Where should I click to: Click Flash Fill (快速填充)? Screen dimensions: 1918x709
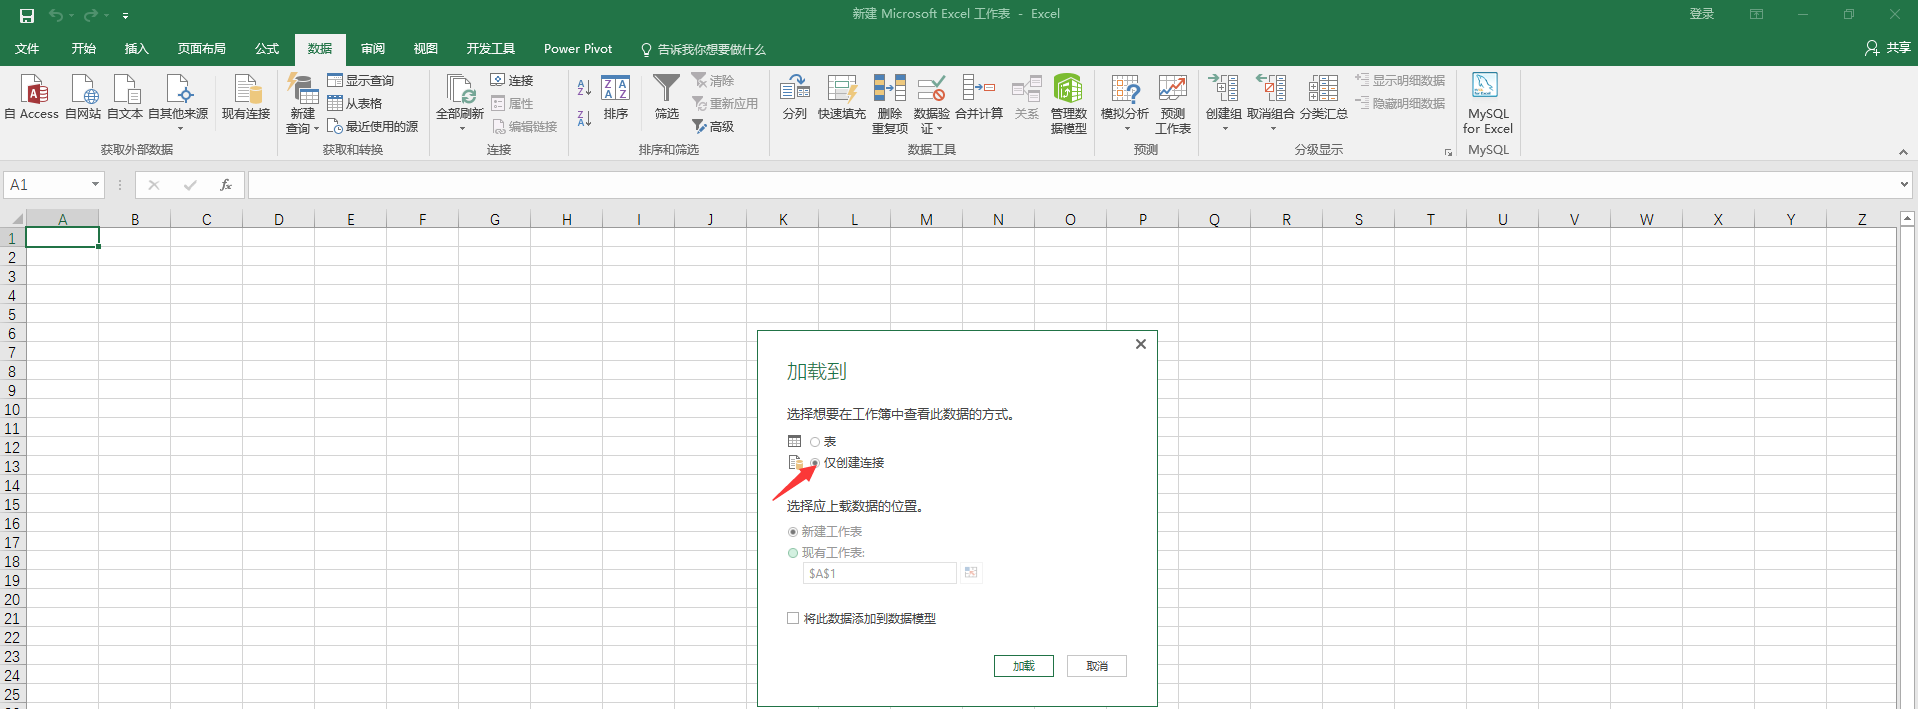[842, 97]
